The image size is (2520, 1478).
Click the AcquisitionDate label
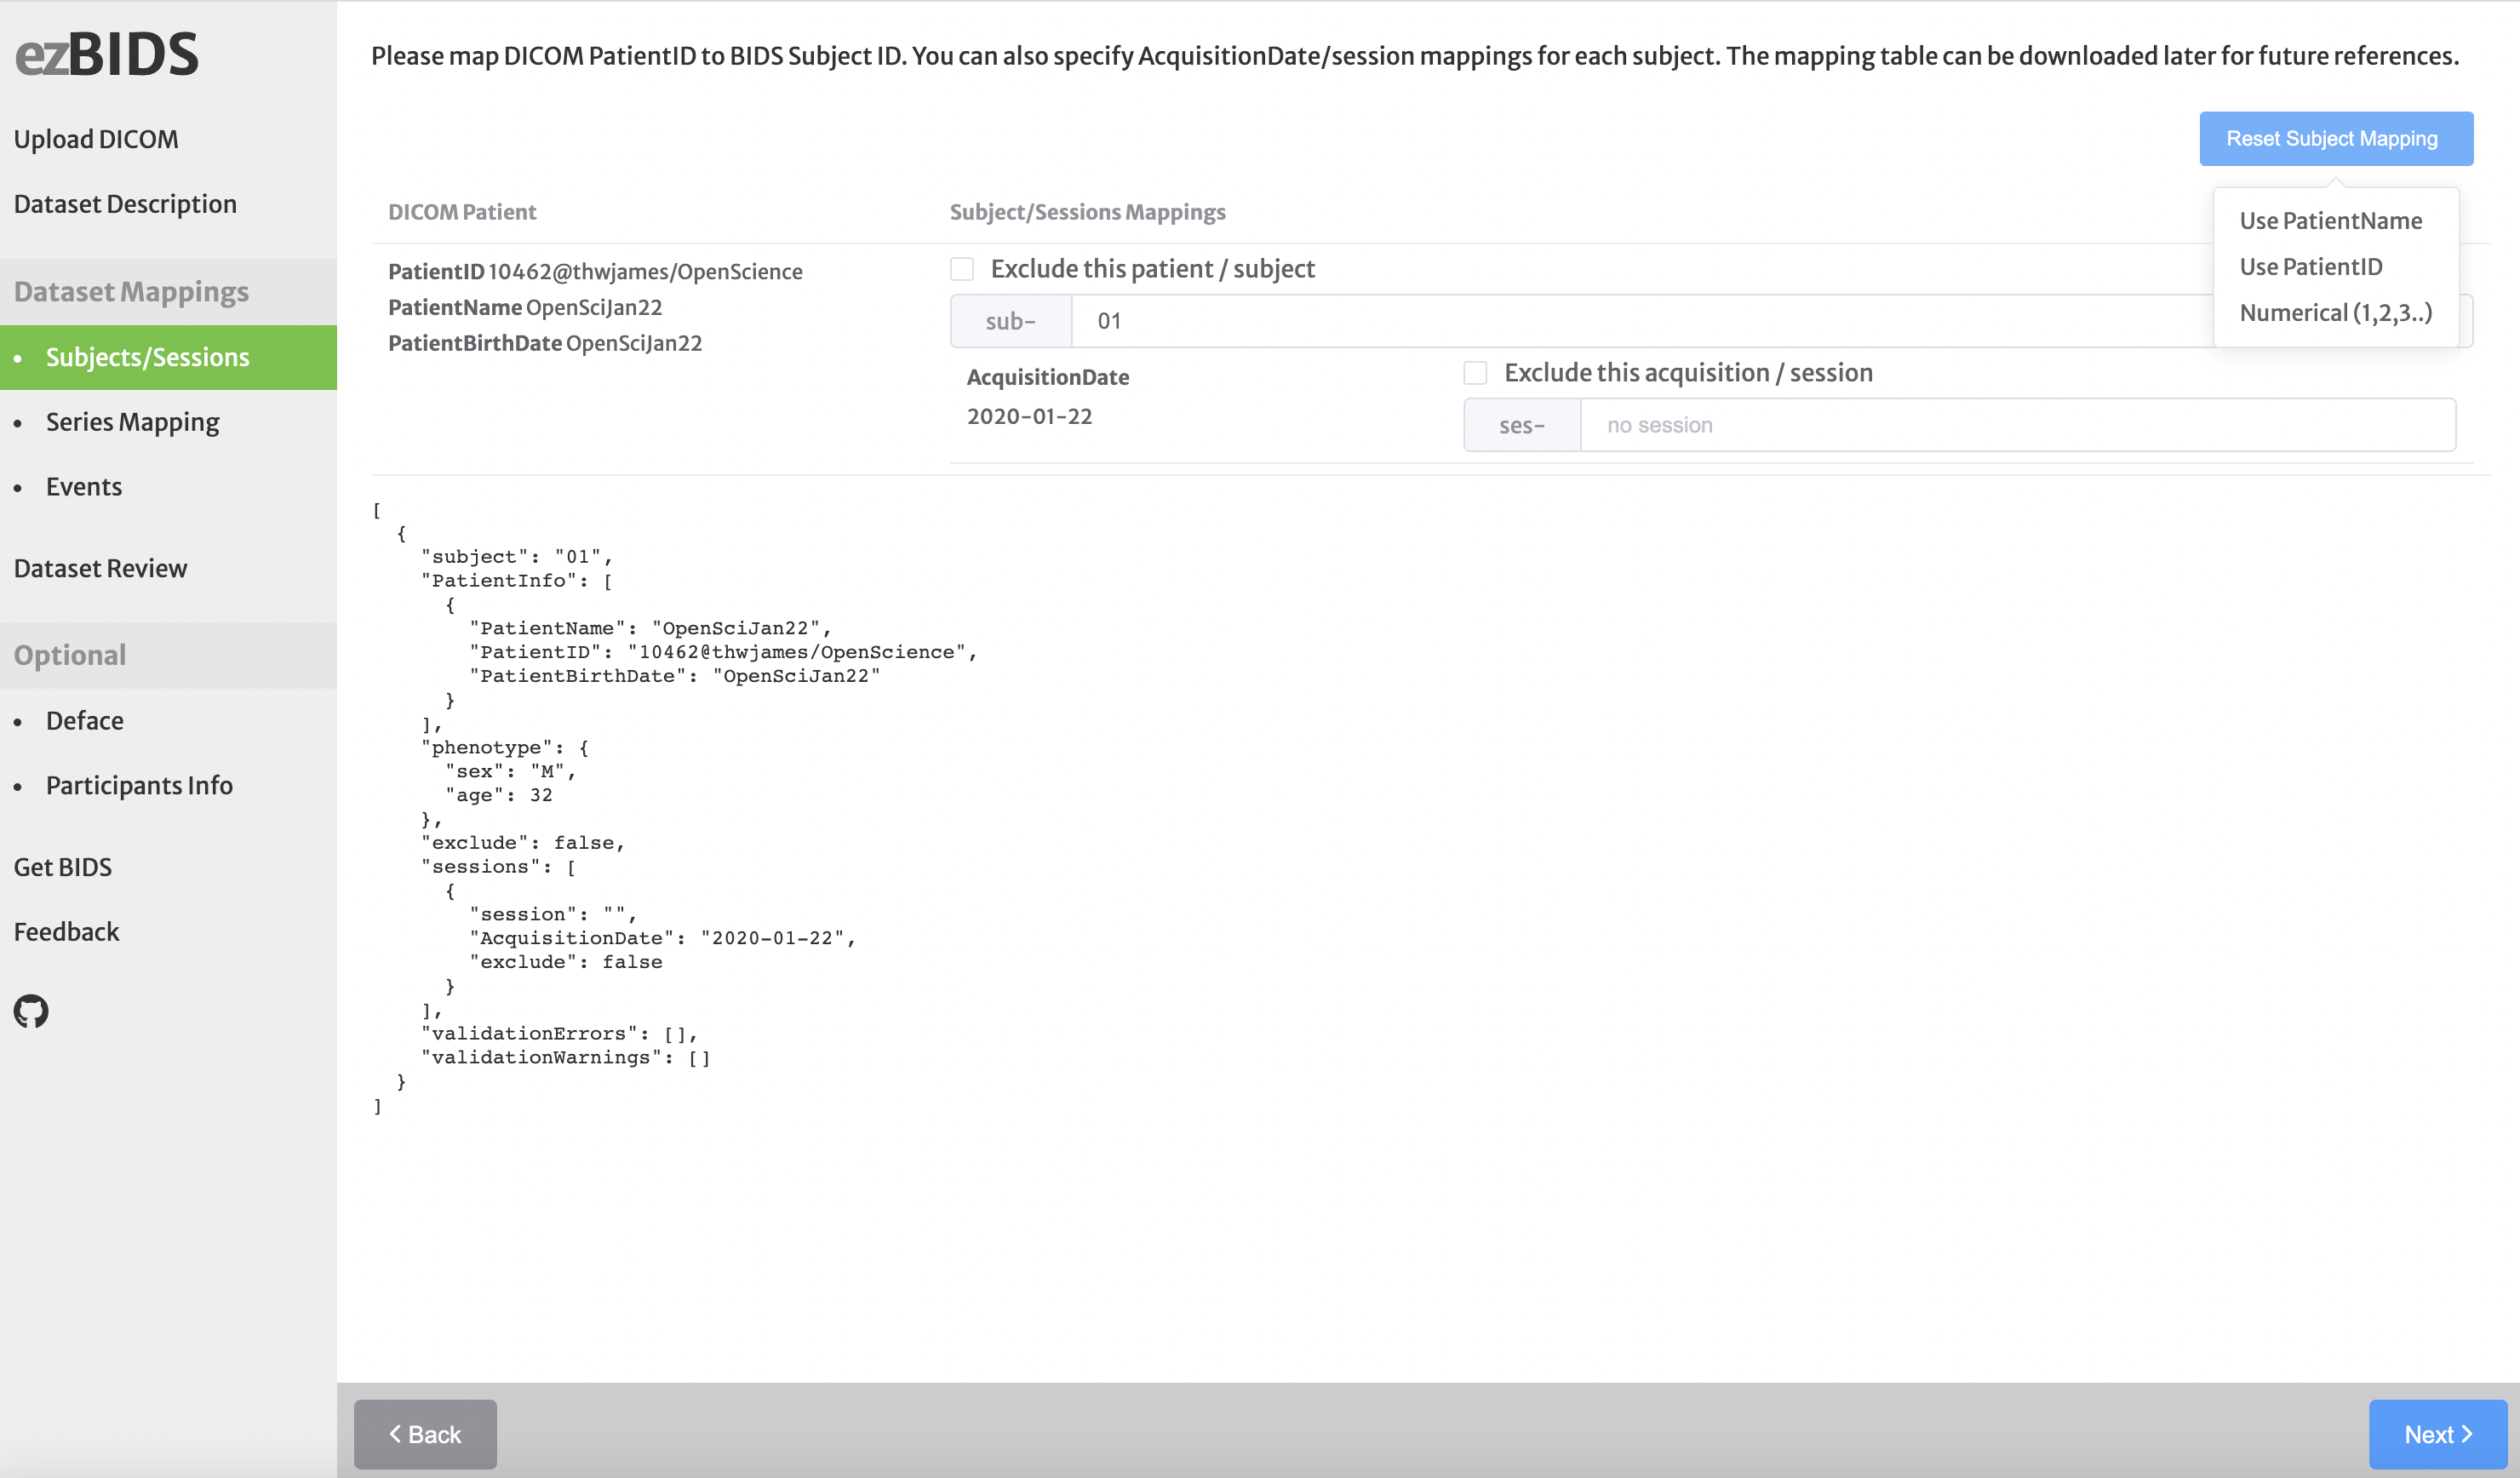tap(1048, 377)
